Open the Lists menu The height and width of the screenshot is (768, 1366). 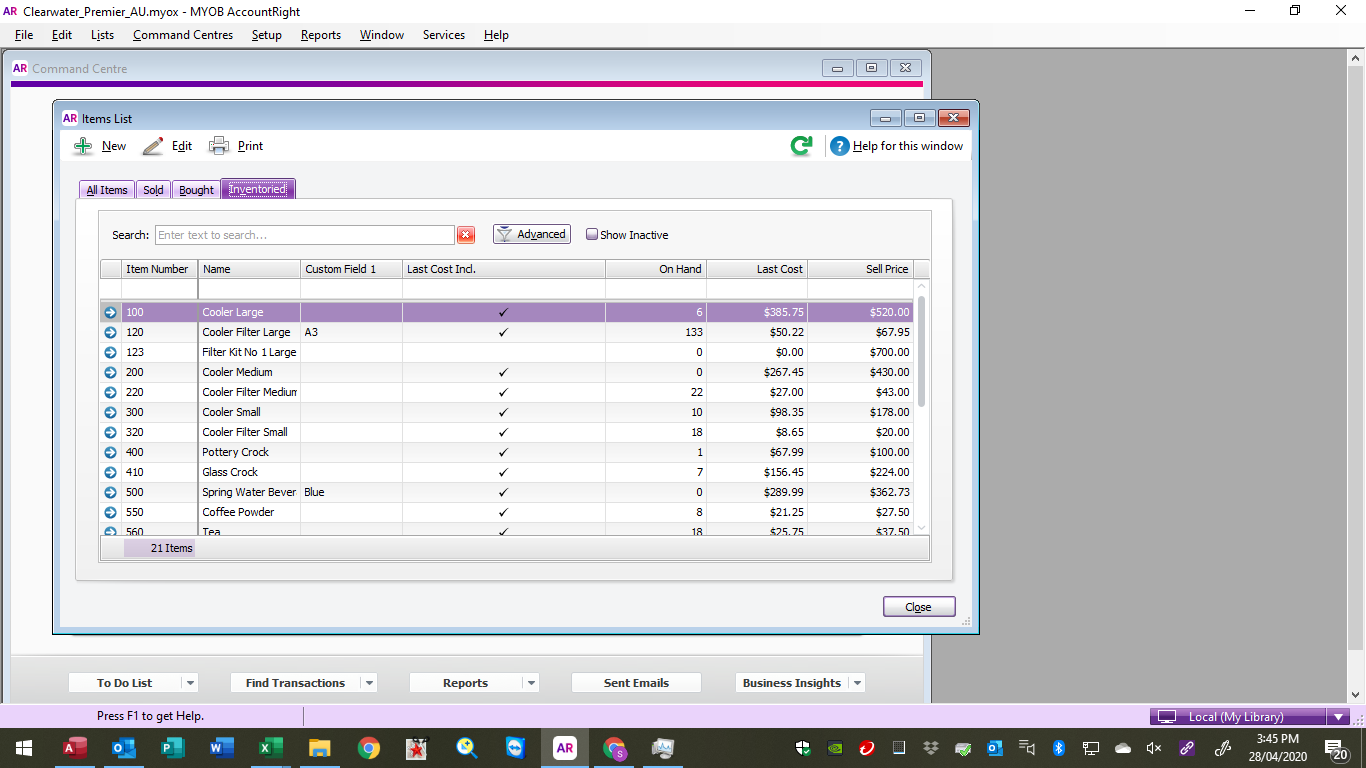102,35
